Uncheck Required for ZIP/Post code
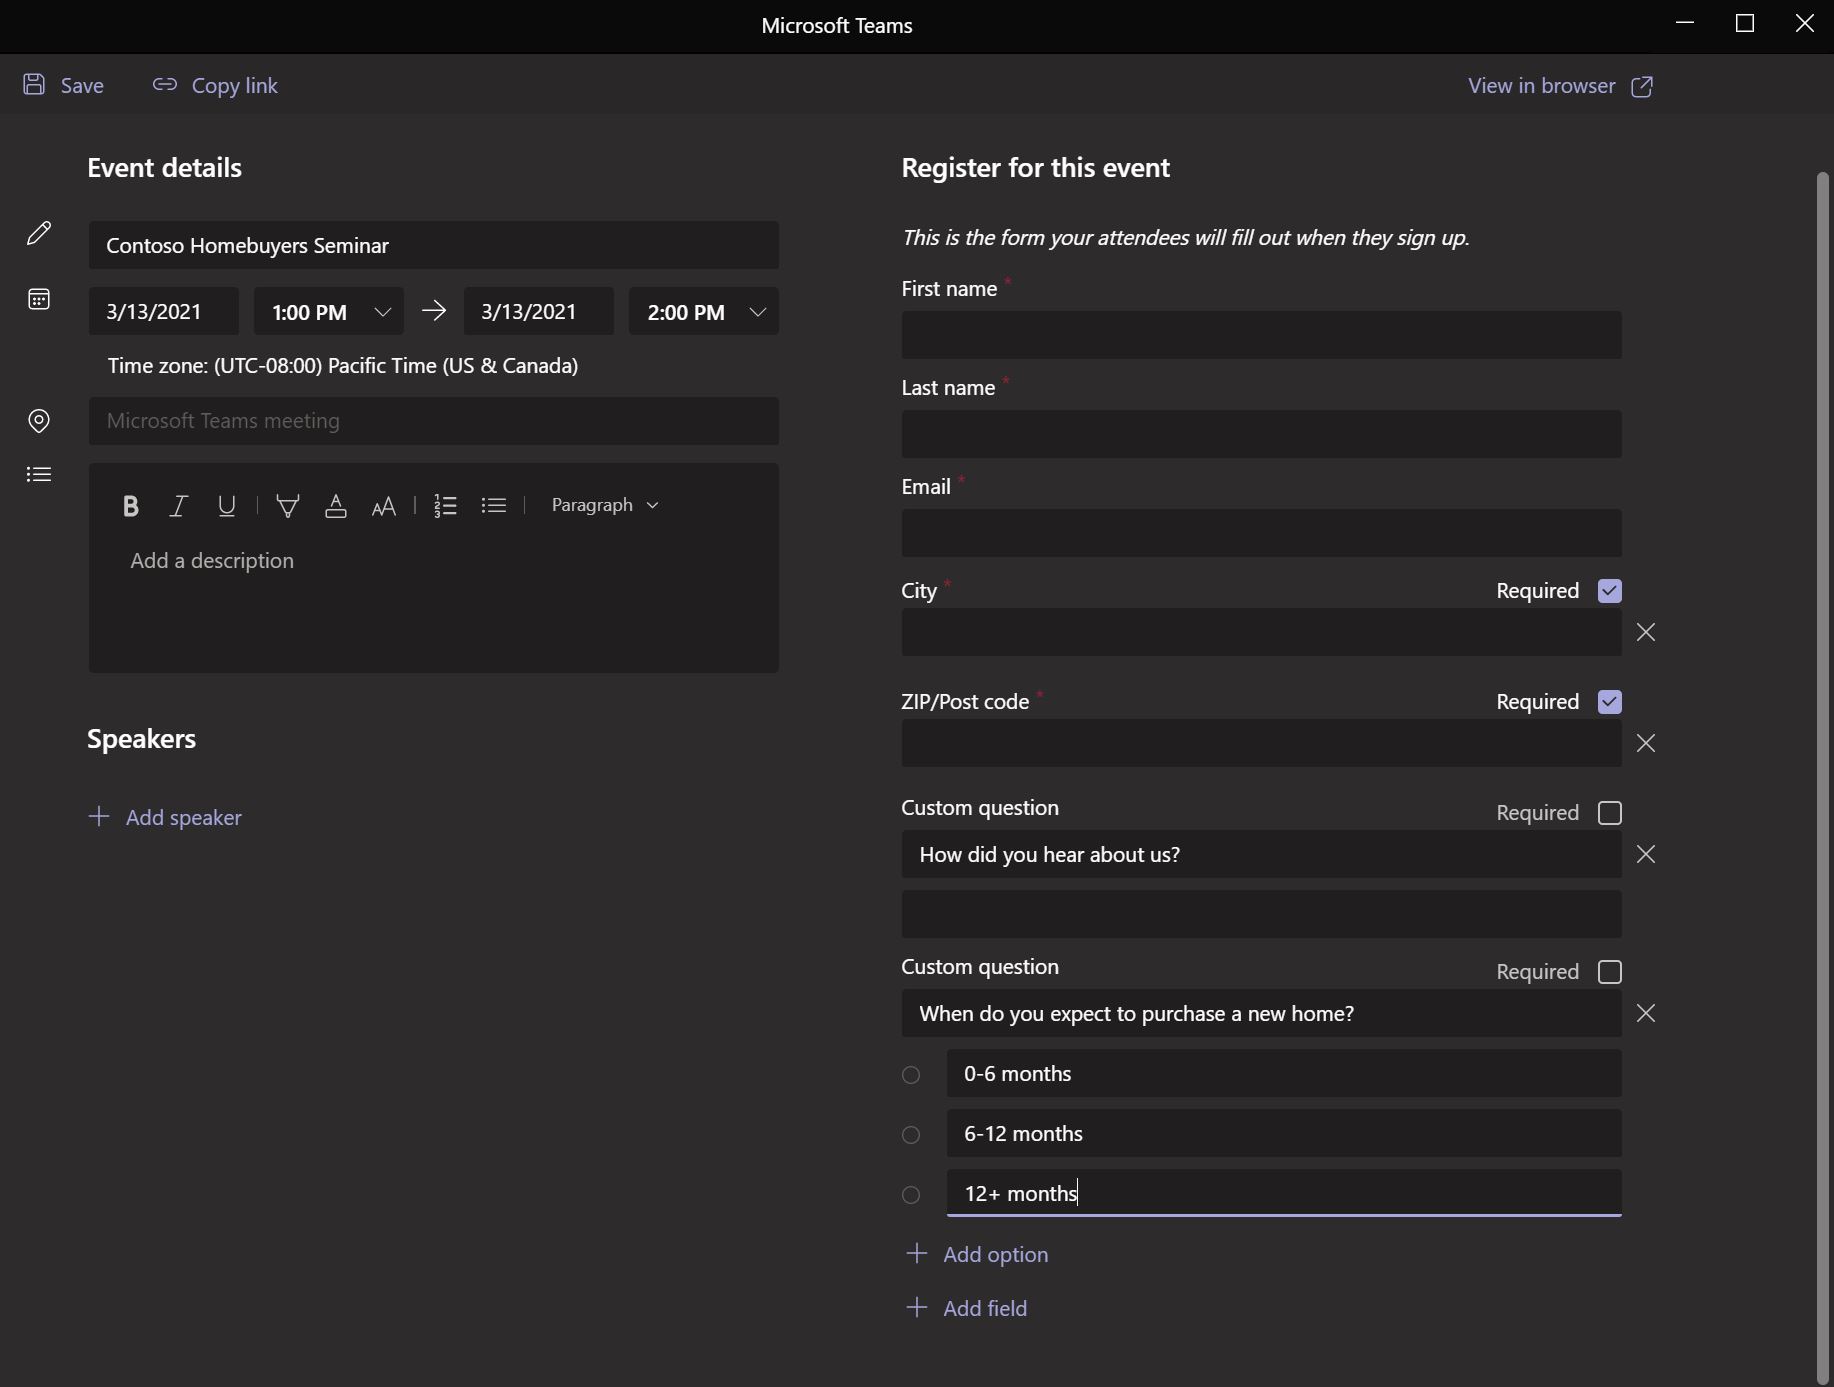Screen dimensions: 1834x1387 pyautogui.click(x=1610, y=702)
